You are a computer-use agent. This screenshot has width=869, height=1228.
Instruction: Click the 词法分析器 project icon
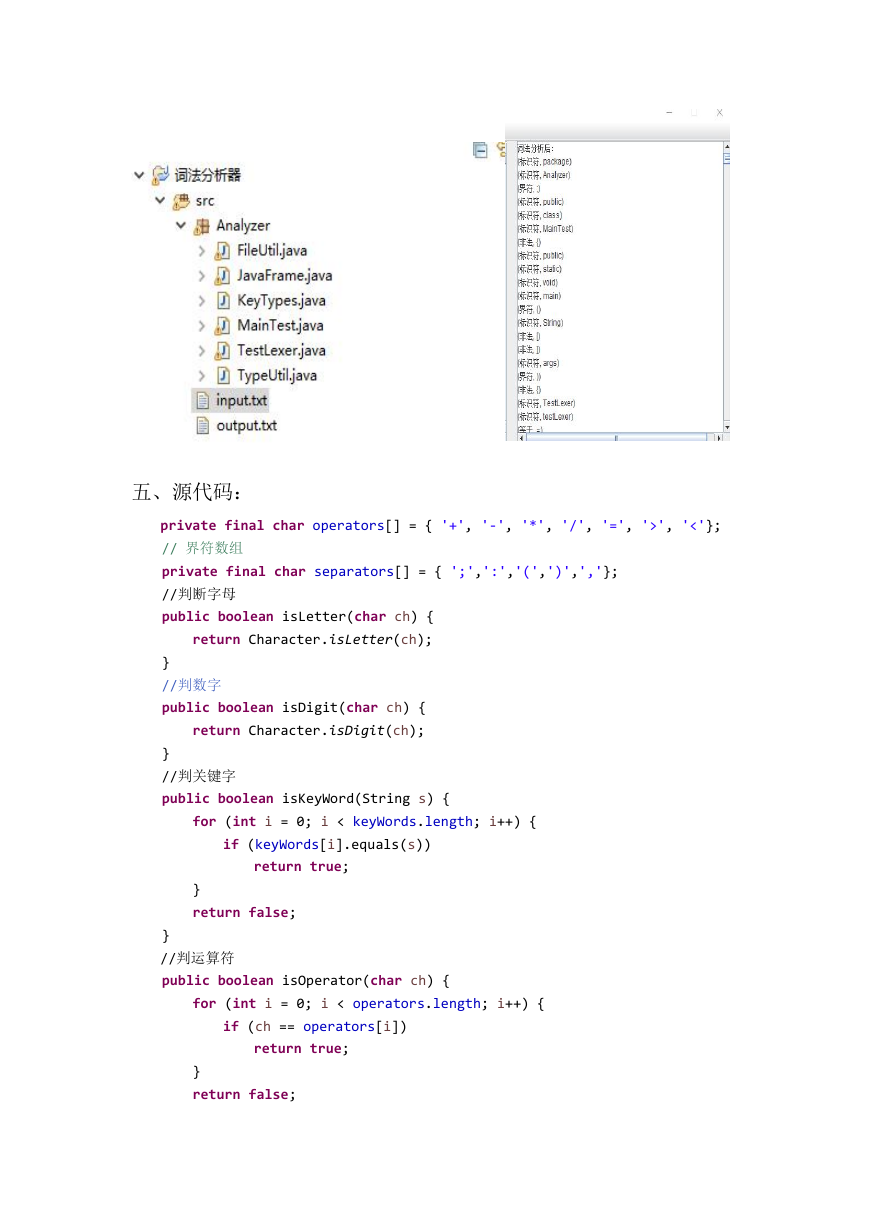(x=161, y=175)
